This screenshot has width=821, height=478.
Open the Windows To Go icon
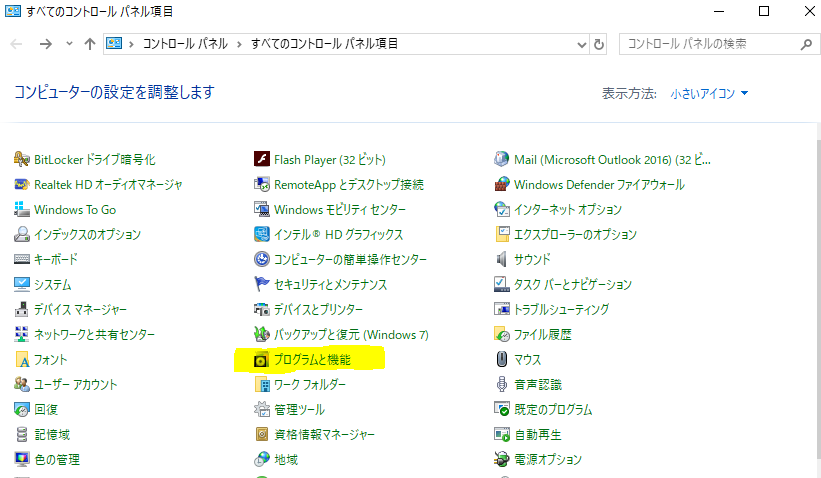(21, 209)
